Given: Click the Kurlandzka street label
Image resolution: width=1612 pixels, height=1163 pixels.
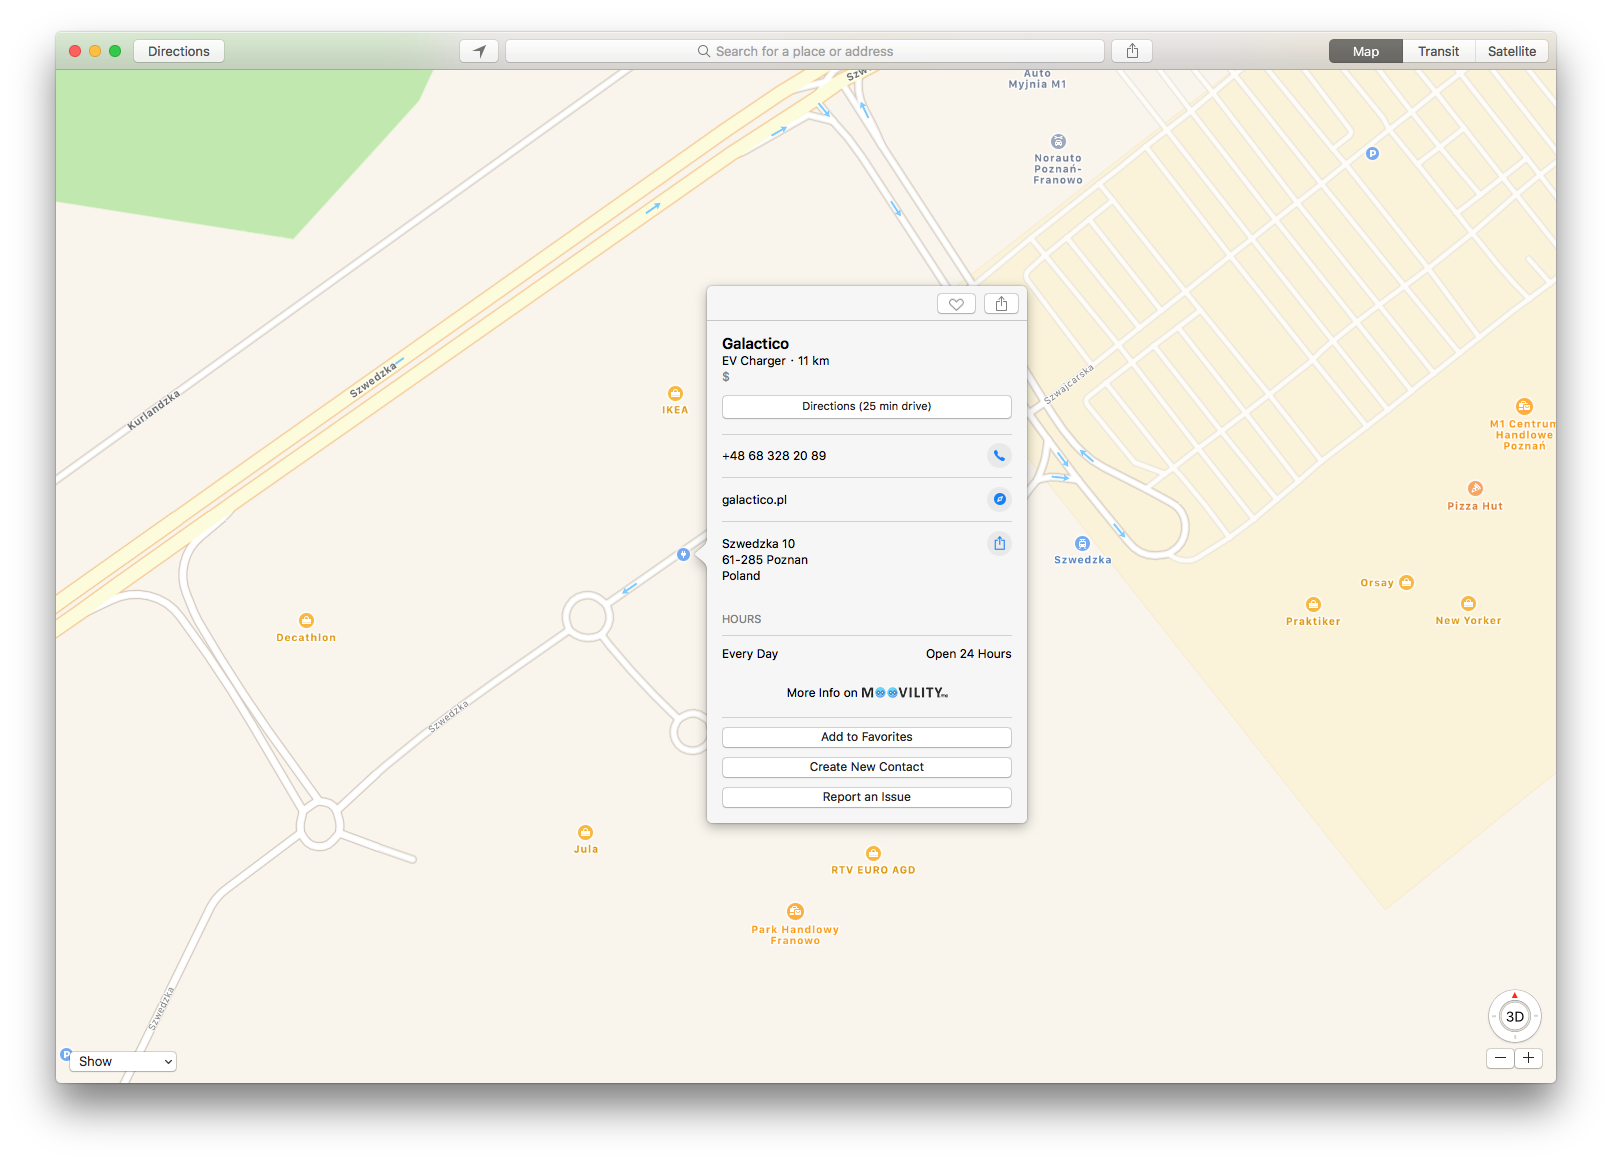Looking at the screenshot, I should (154, 411).
